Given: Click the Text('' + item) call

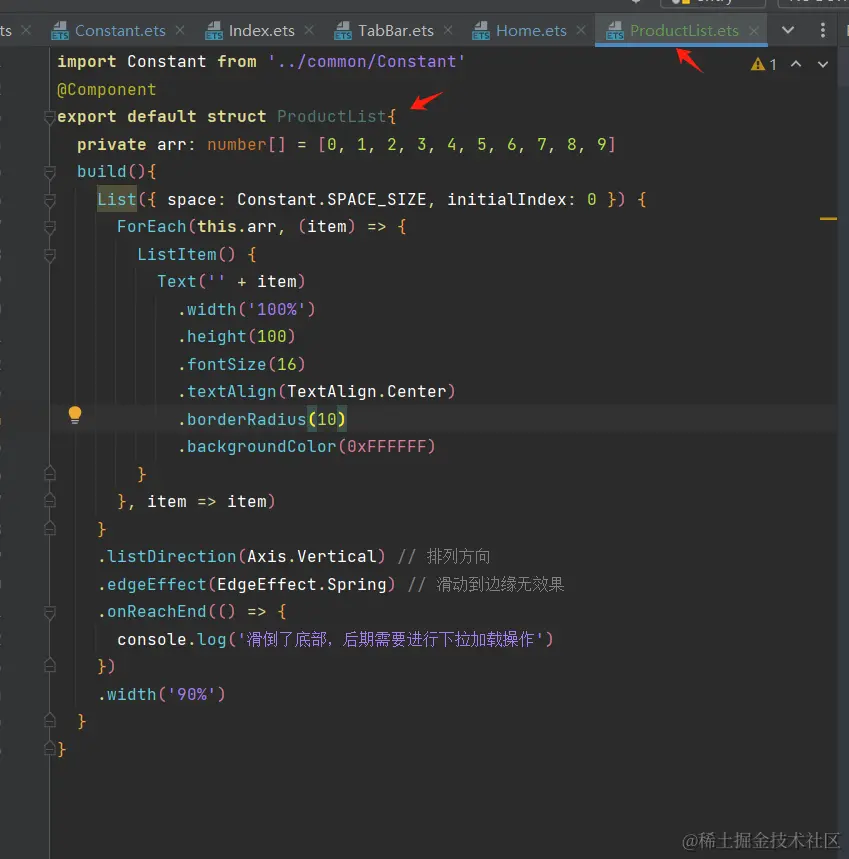Looking at the screenshot, I should (x=231, y=282).
